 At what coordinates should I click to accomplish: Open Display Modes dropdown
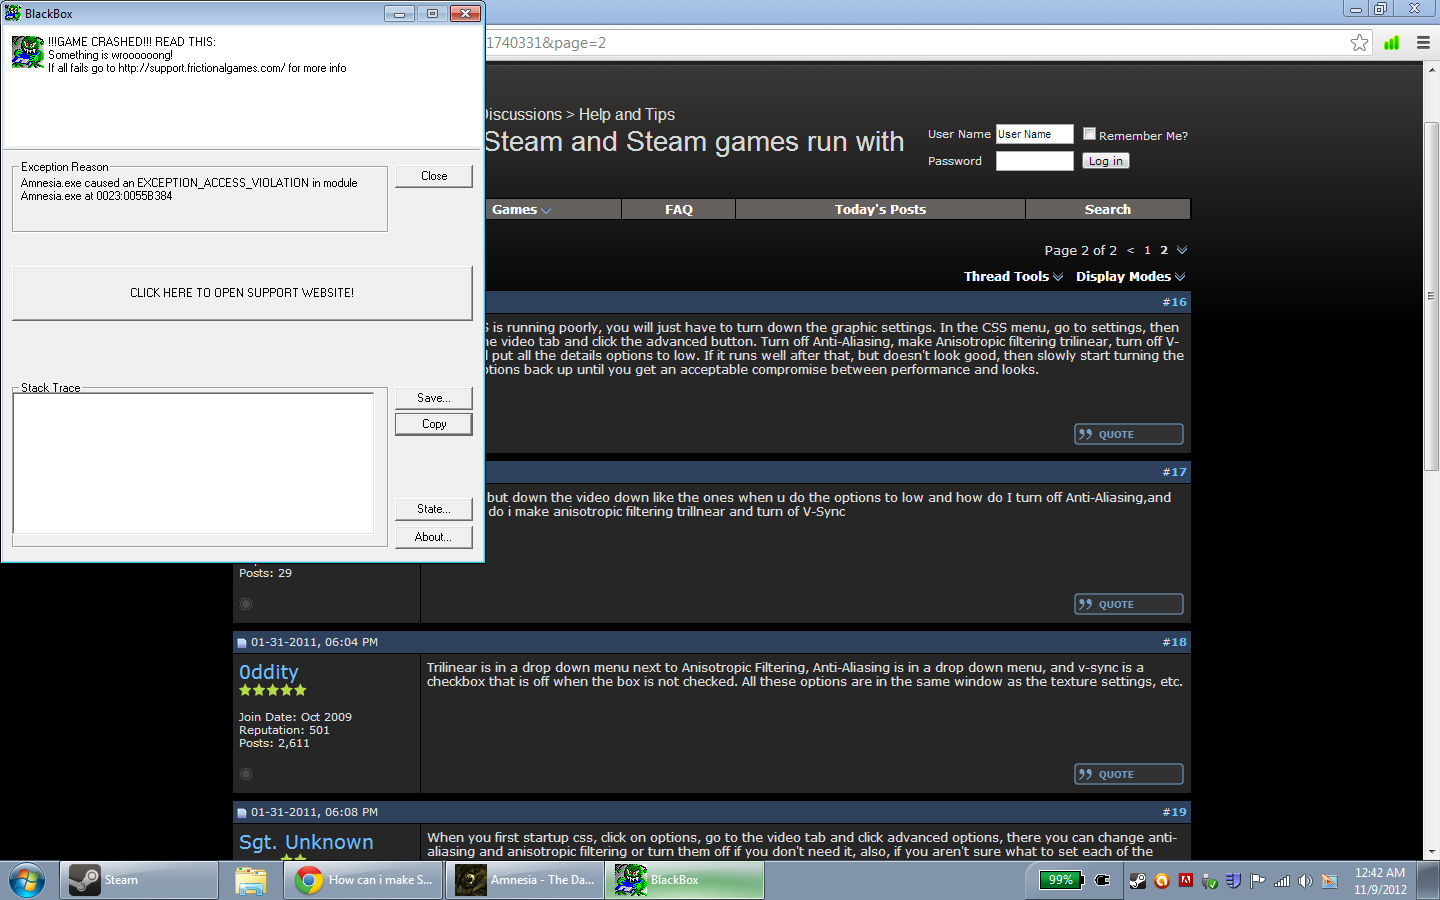pos(1129,277)
